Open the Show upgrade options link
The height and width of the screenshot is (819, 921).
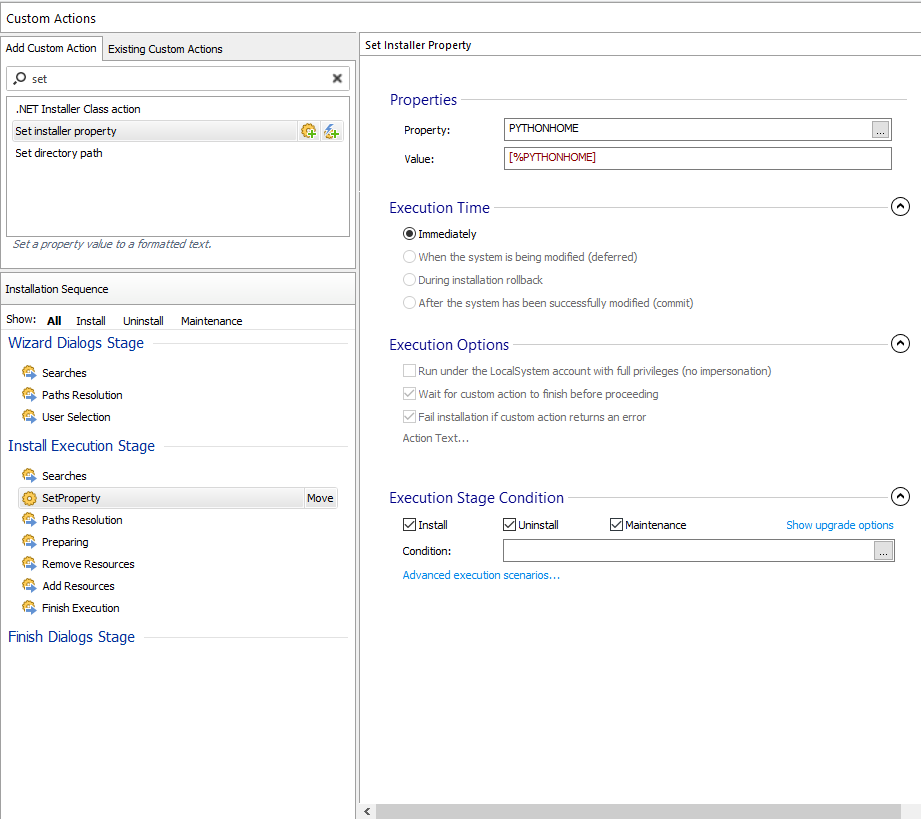(839, 525)
